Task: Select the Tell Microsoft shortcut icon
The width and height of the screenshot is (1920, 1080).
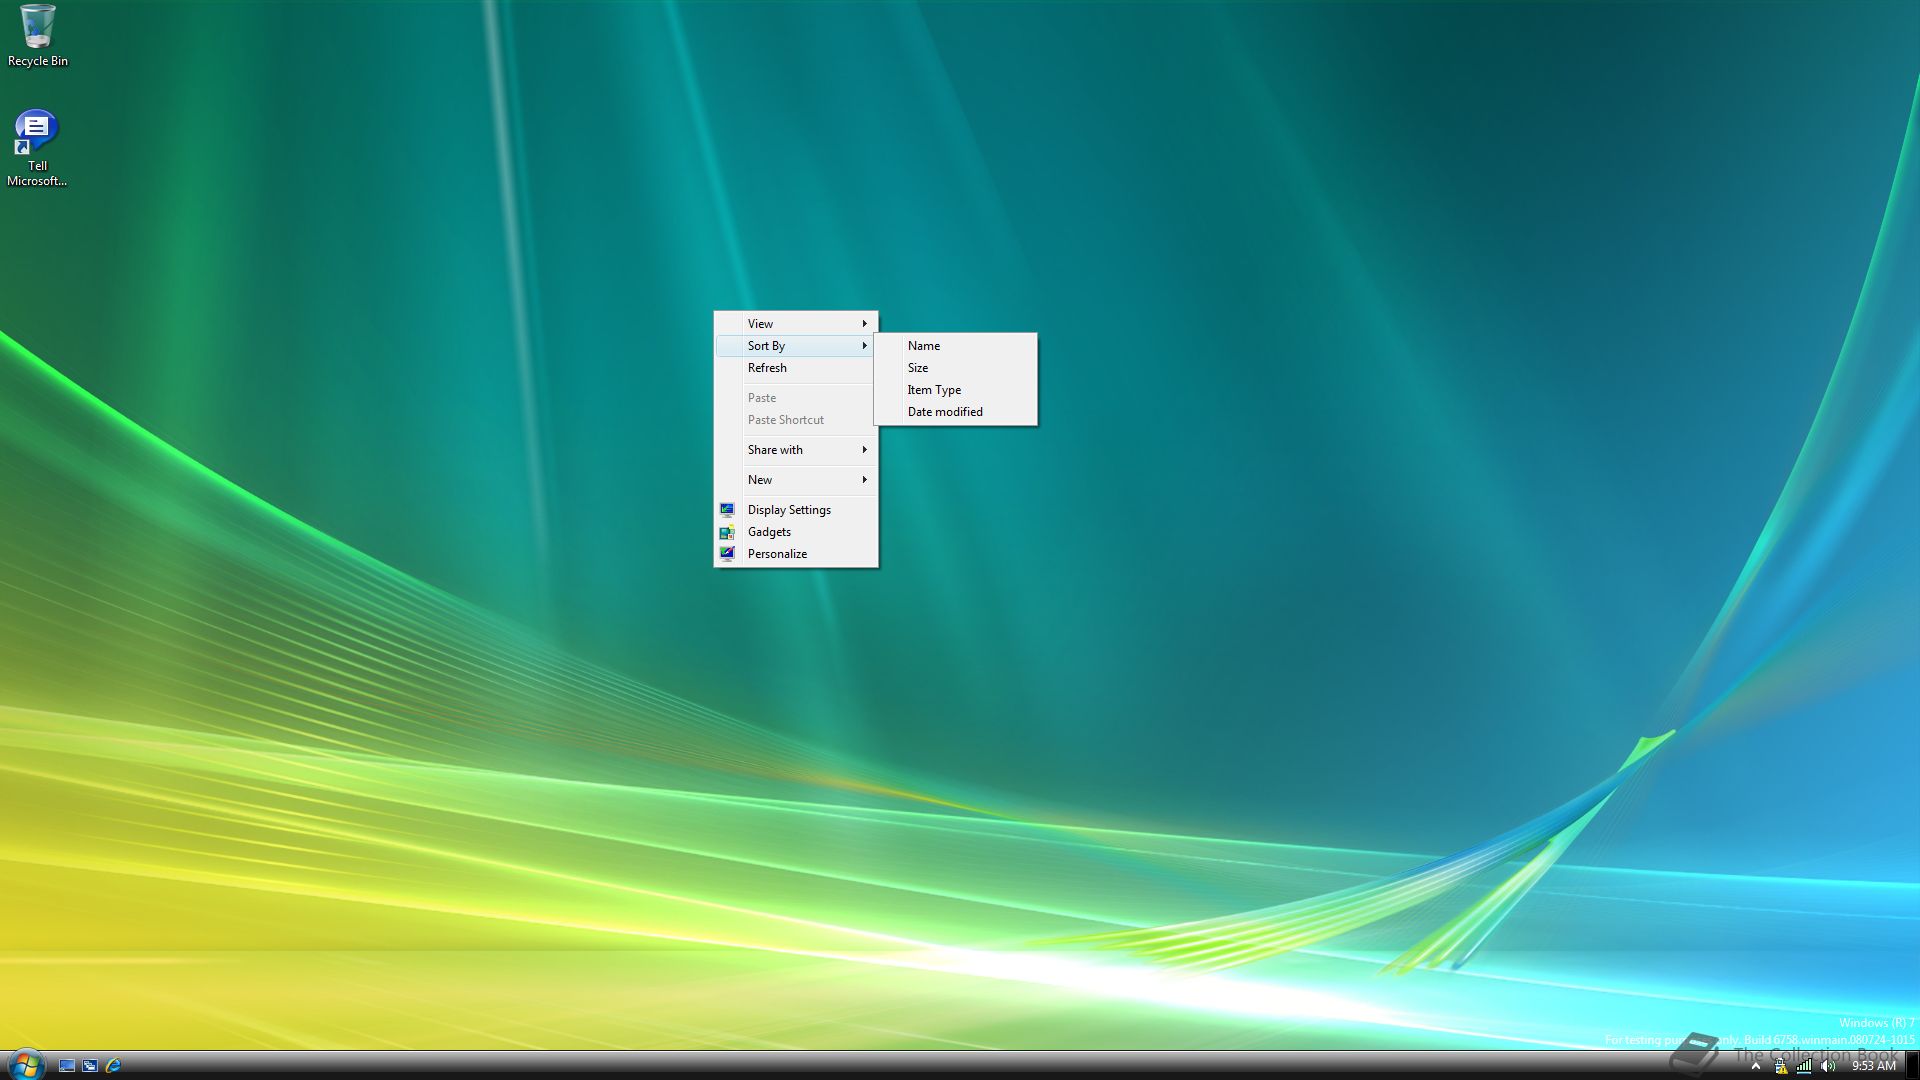Action: coord(37,148)
